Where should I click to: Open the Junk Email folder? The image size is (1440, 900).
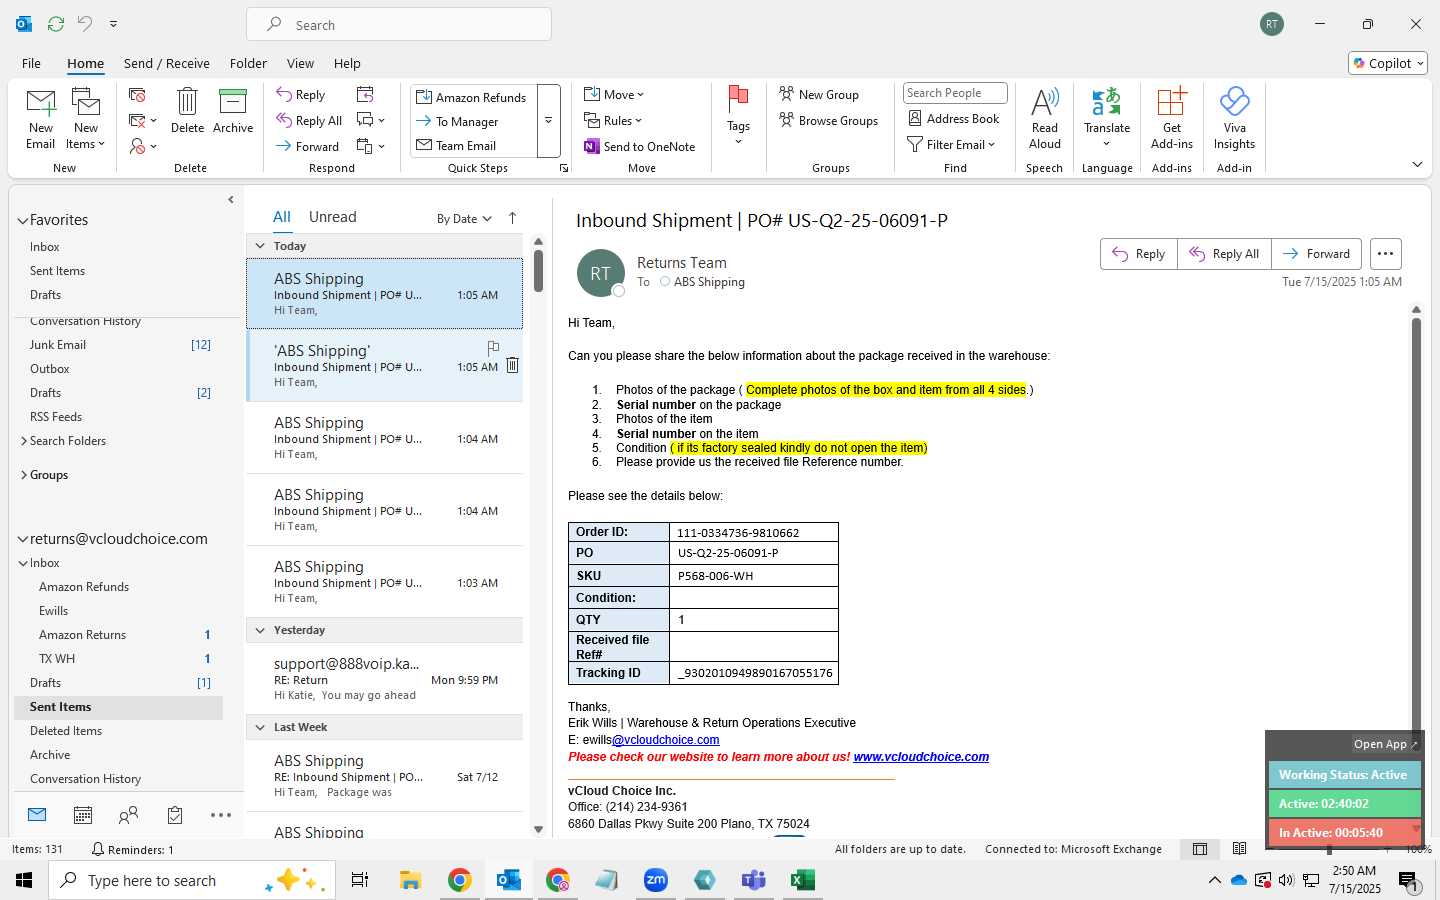pyautogui.click(x=58, y=345)
